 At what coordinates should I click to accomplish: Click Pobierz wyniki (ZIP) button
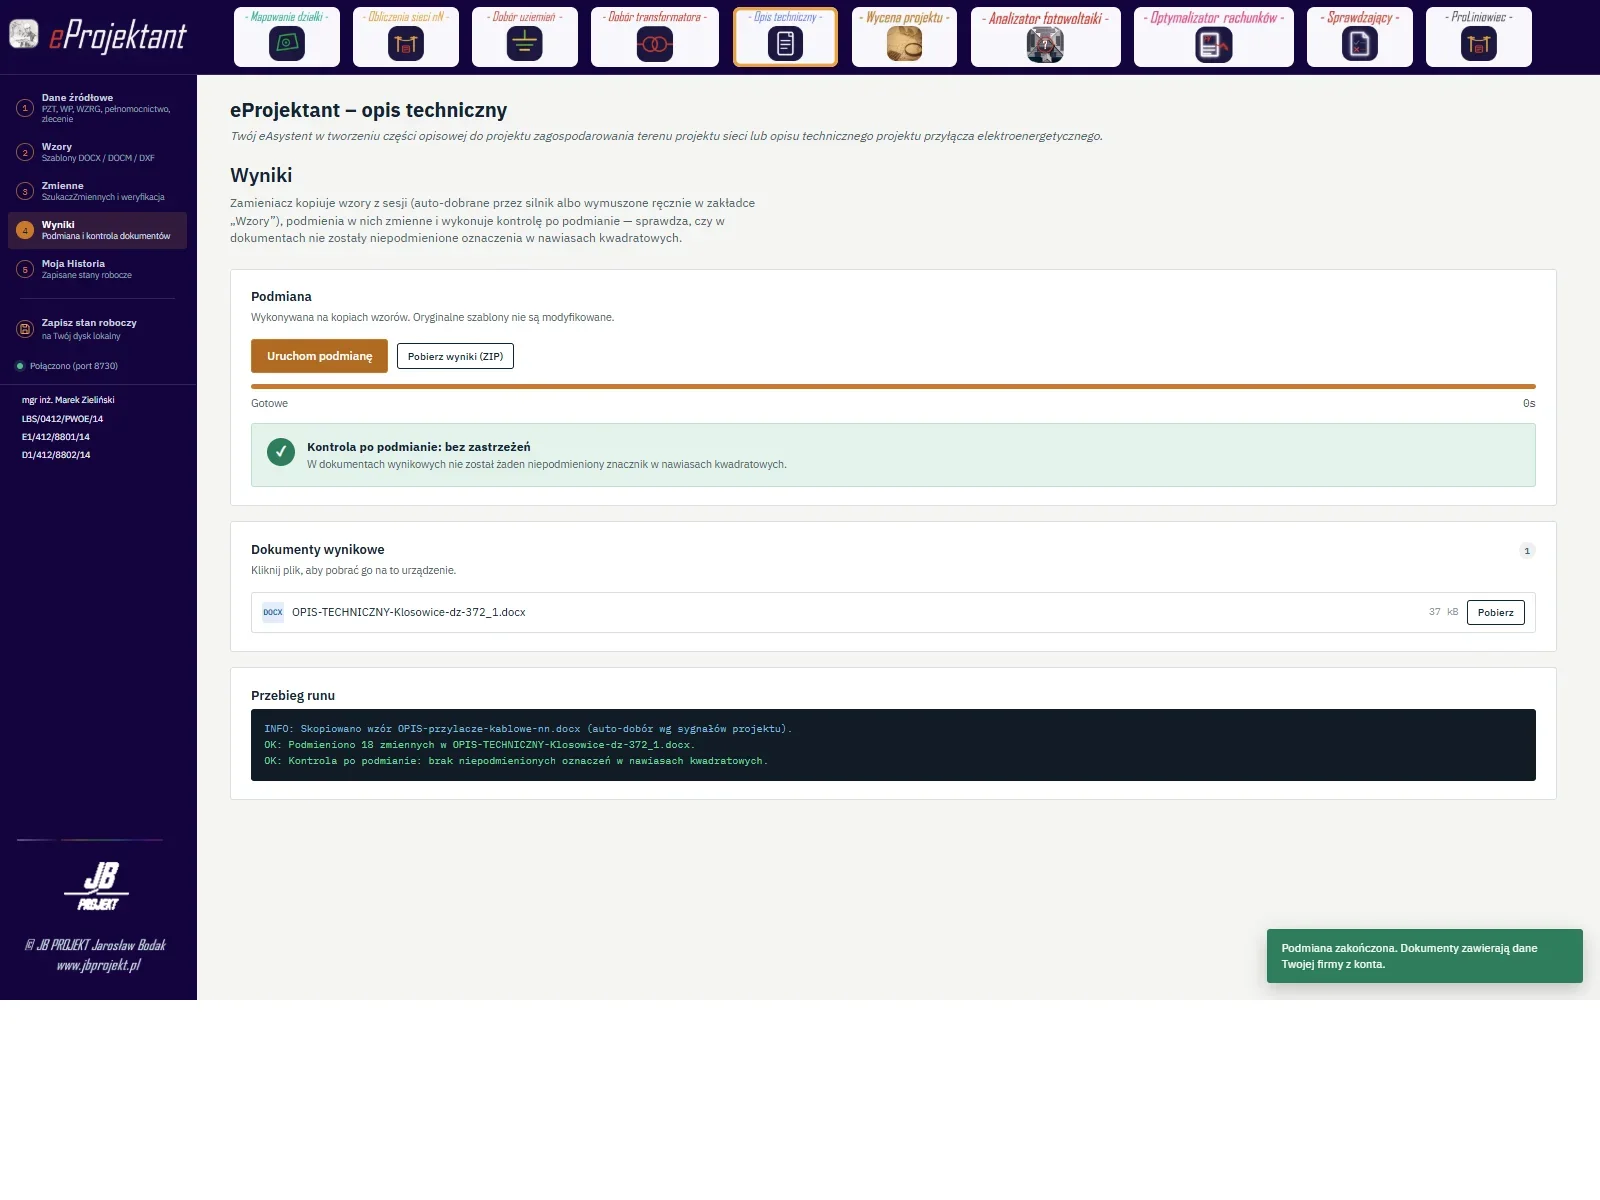pyautogui.click(x=455, y=356)
